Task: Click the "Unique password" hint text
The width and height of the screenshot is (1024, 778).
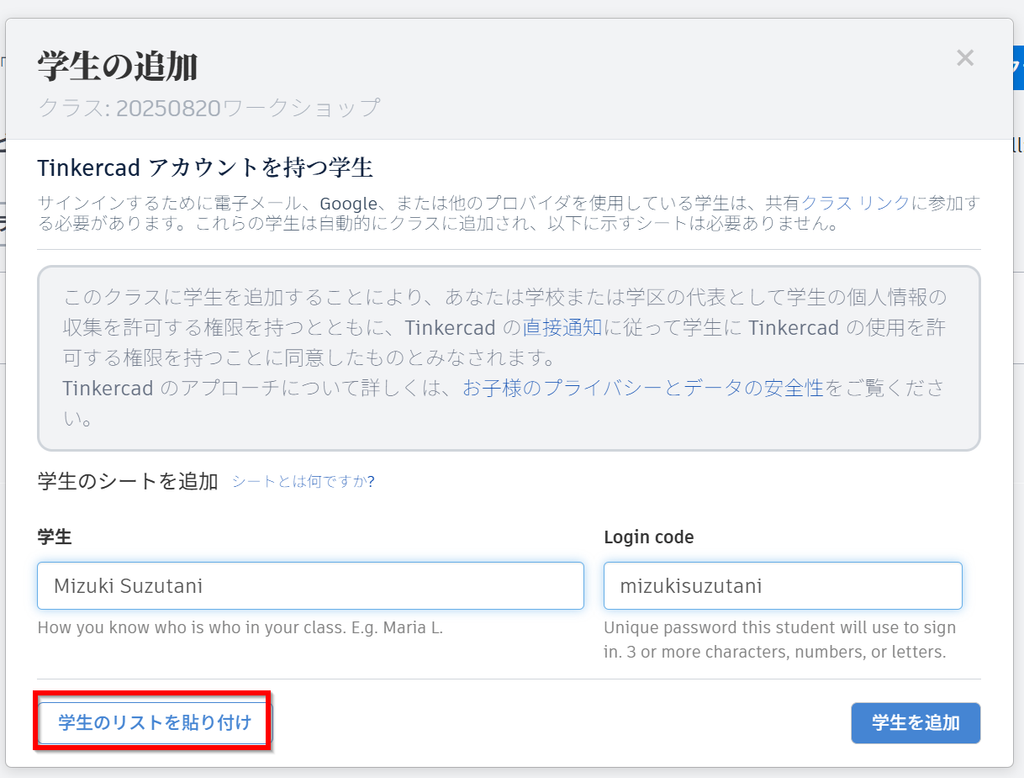Action: point(779,640)
